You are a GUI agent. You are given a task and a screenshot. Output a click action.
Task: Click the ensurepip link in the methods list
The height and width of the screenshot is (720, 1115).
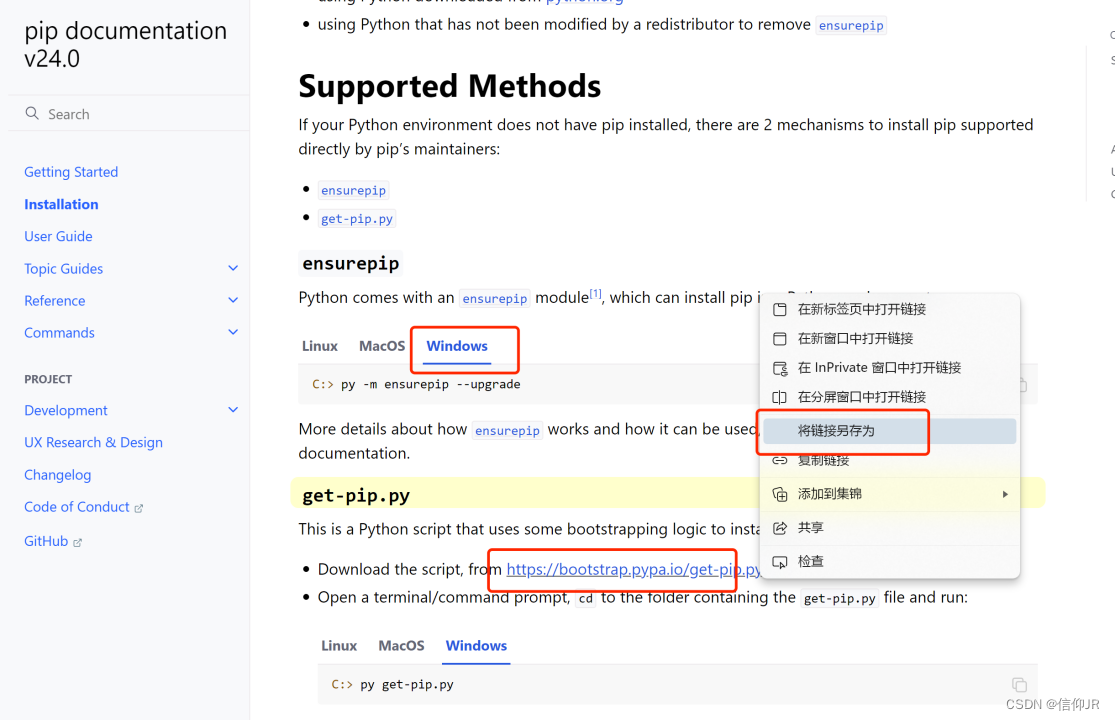353,190
